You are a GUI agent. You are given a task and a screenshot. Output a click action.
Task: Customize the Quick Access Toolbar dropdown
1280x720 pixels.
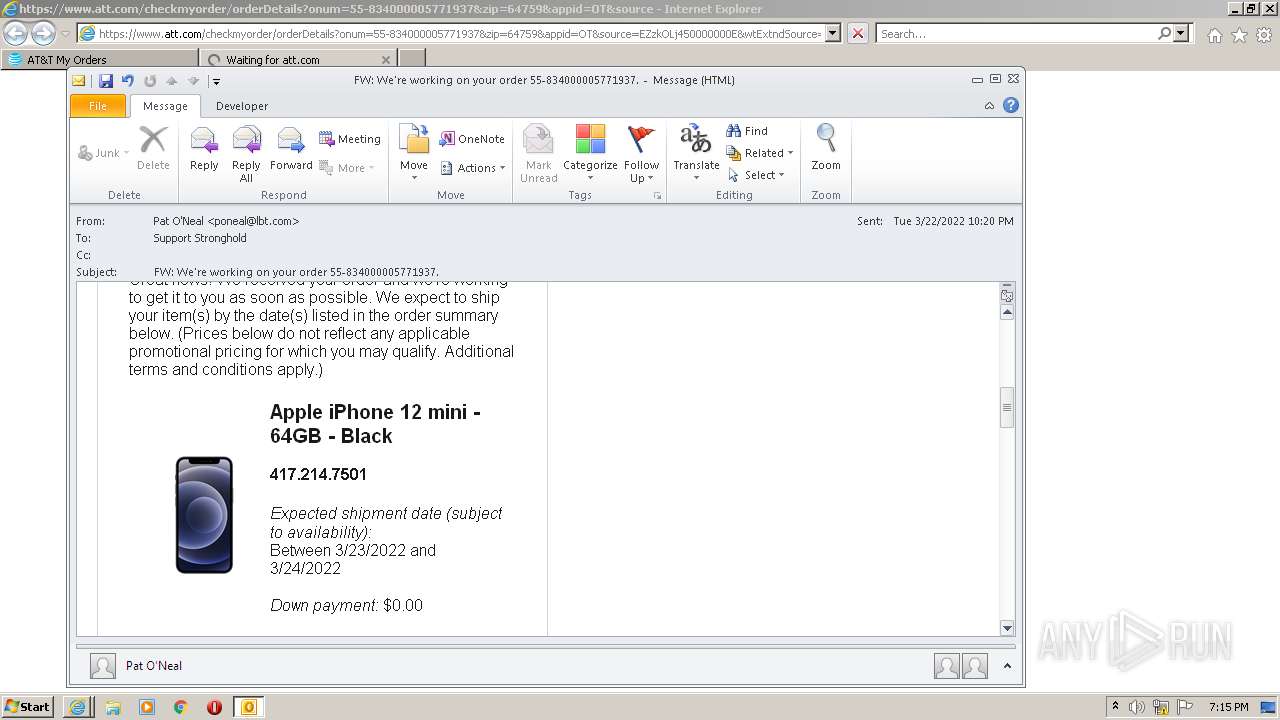(216, 82)
